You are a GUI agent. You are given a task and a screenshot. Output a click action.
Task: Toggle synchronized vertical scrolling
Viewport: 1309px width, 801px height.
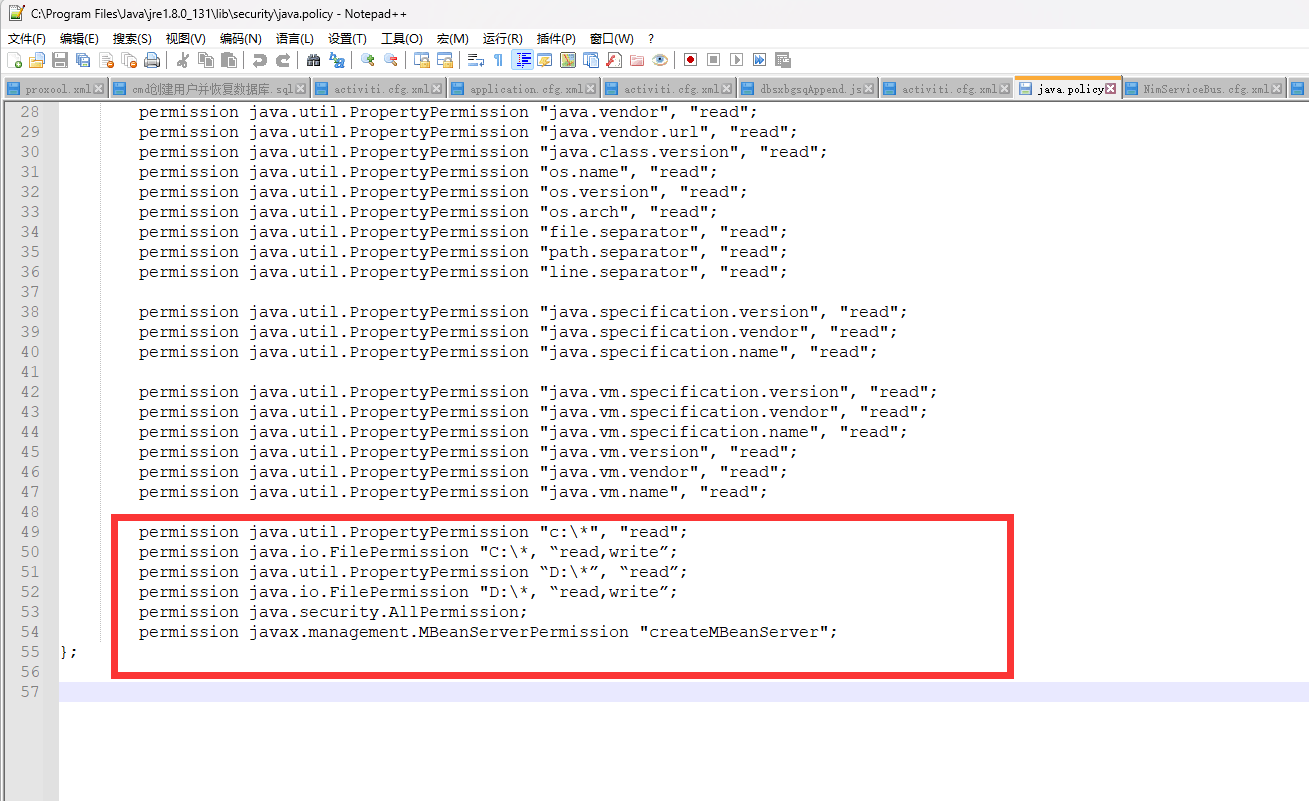coord(421,60)
